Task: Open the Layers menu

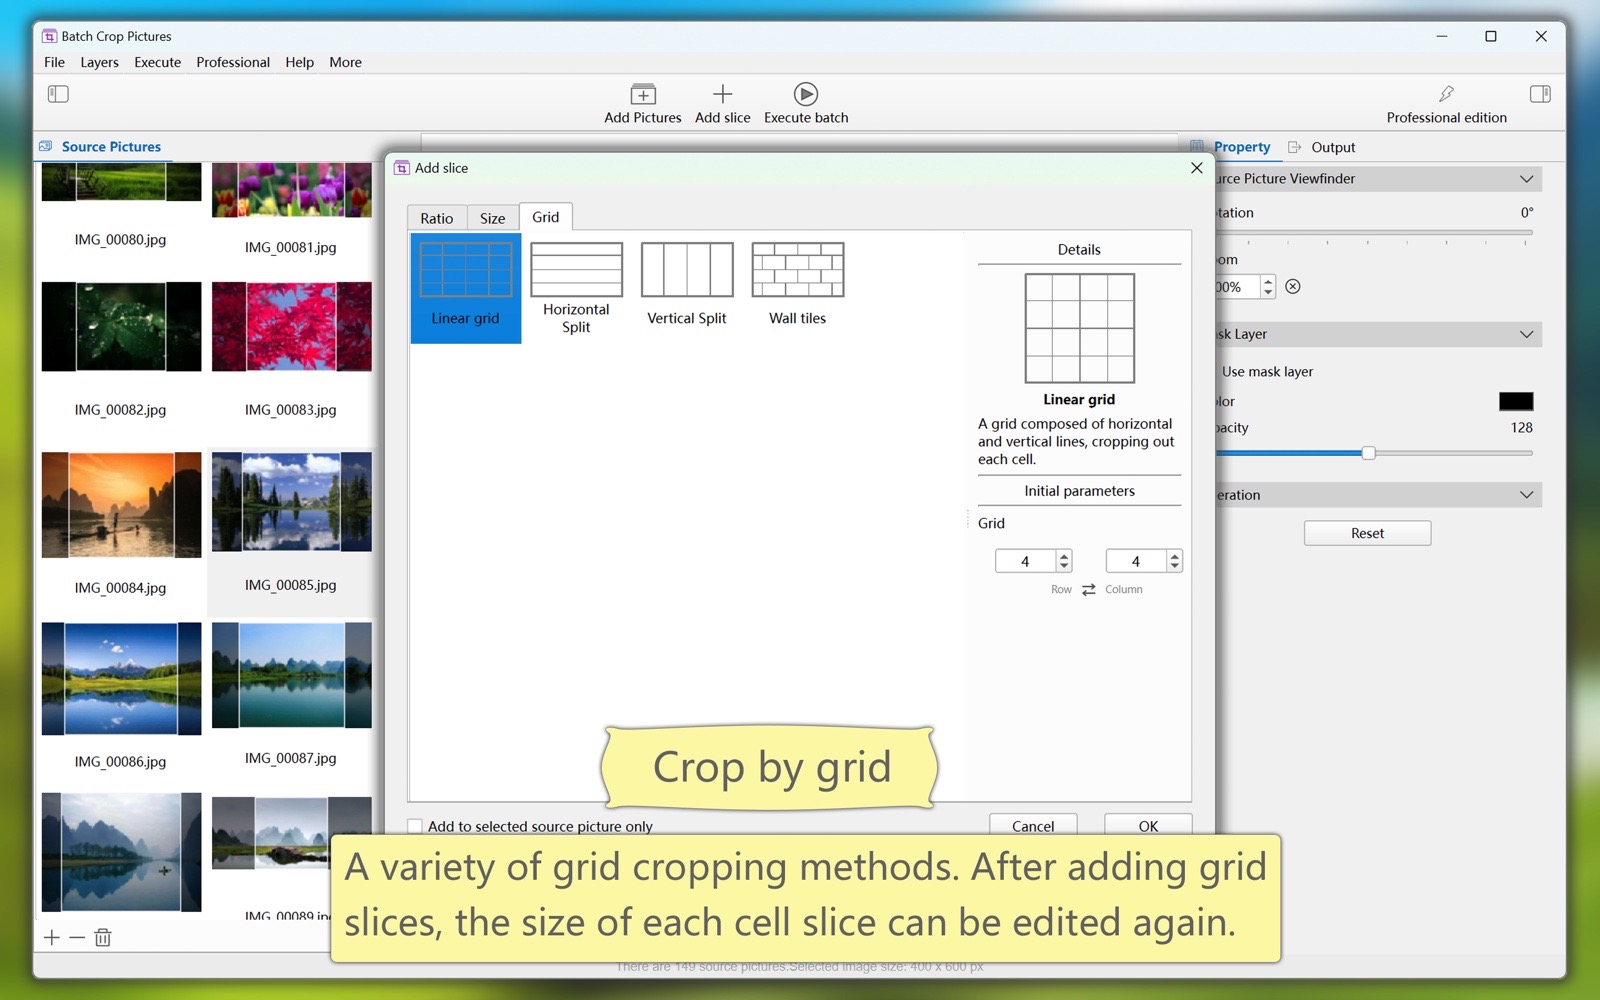Action: click(x=99, y=62)
